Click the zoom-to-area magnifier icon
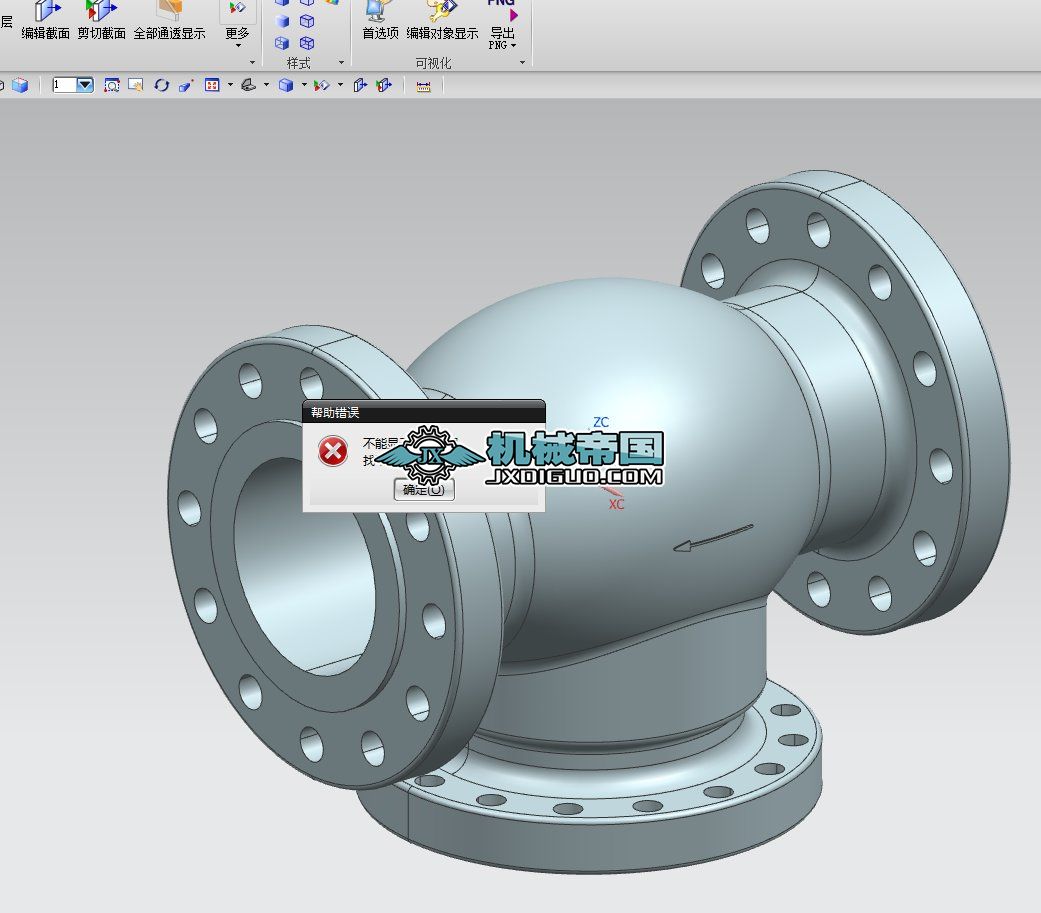The image size is (1041, 913). 112,86
